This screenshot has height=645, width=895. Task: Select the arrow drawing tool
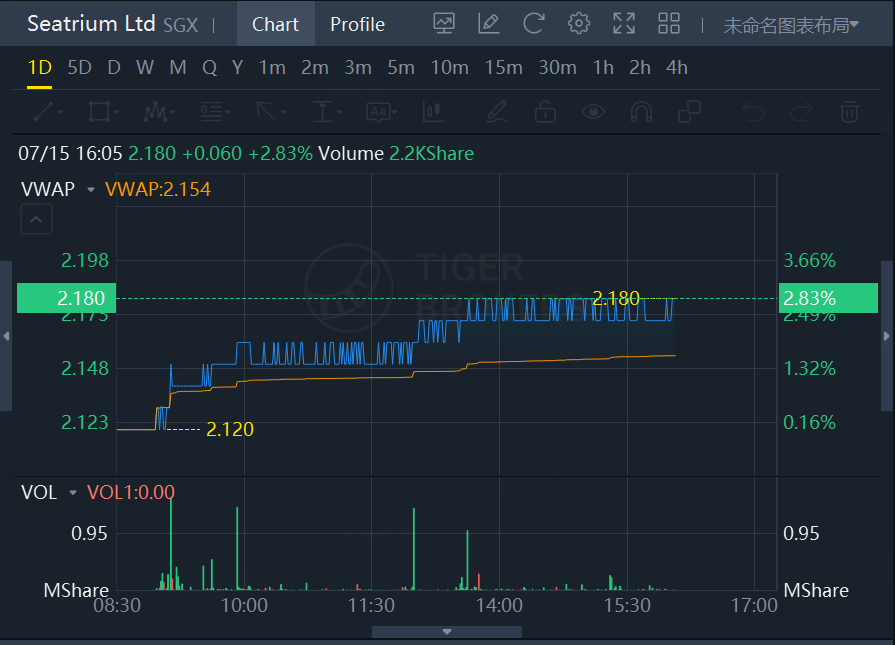(267, 112)
